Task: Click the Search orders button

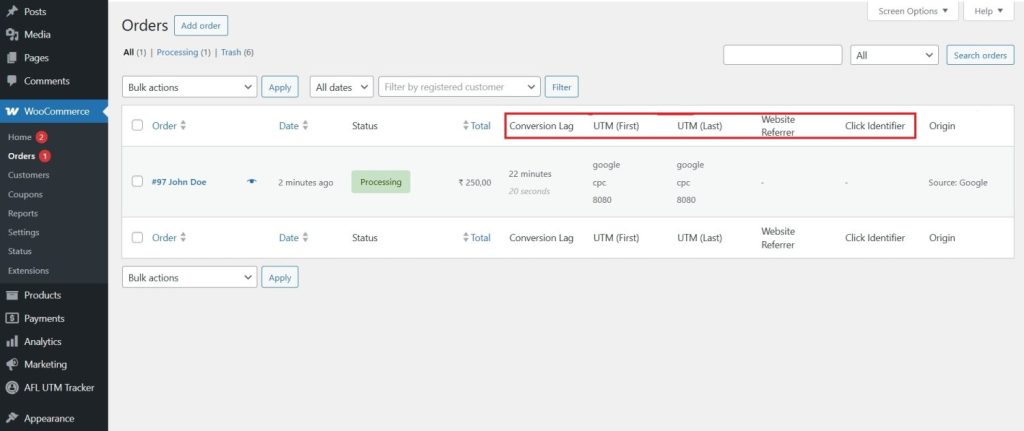Action: click(x=980, y=56)
